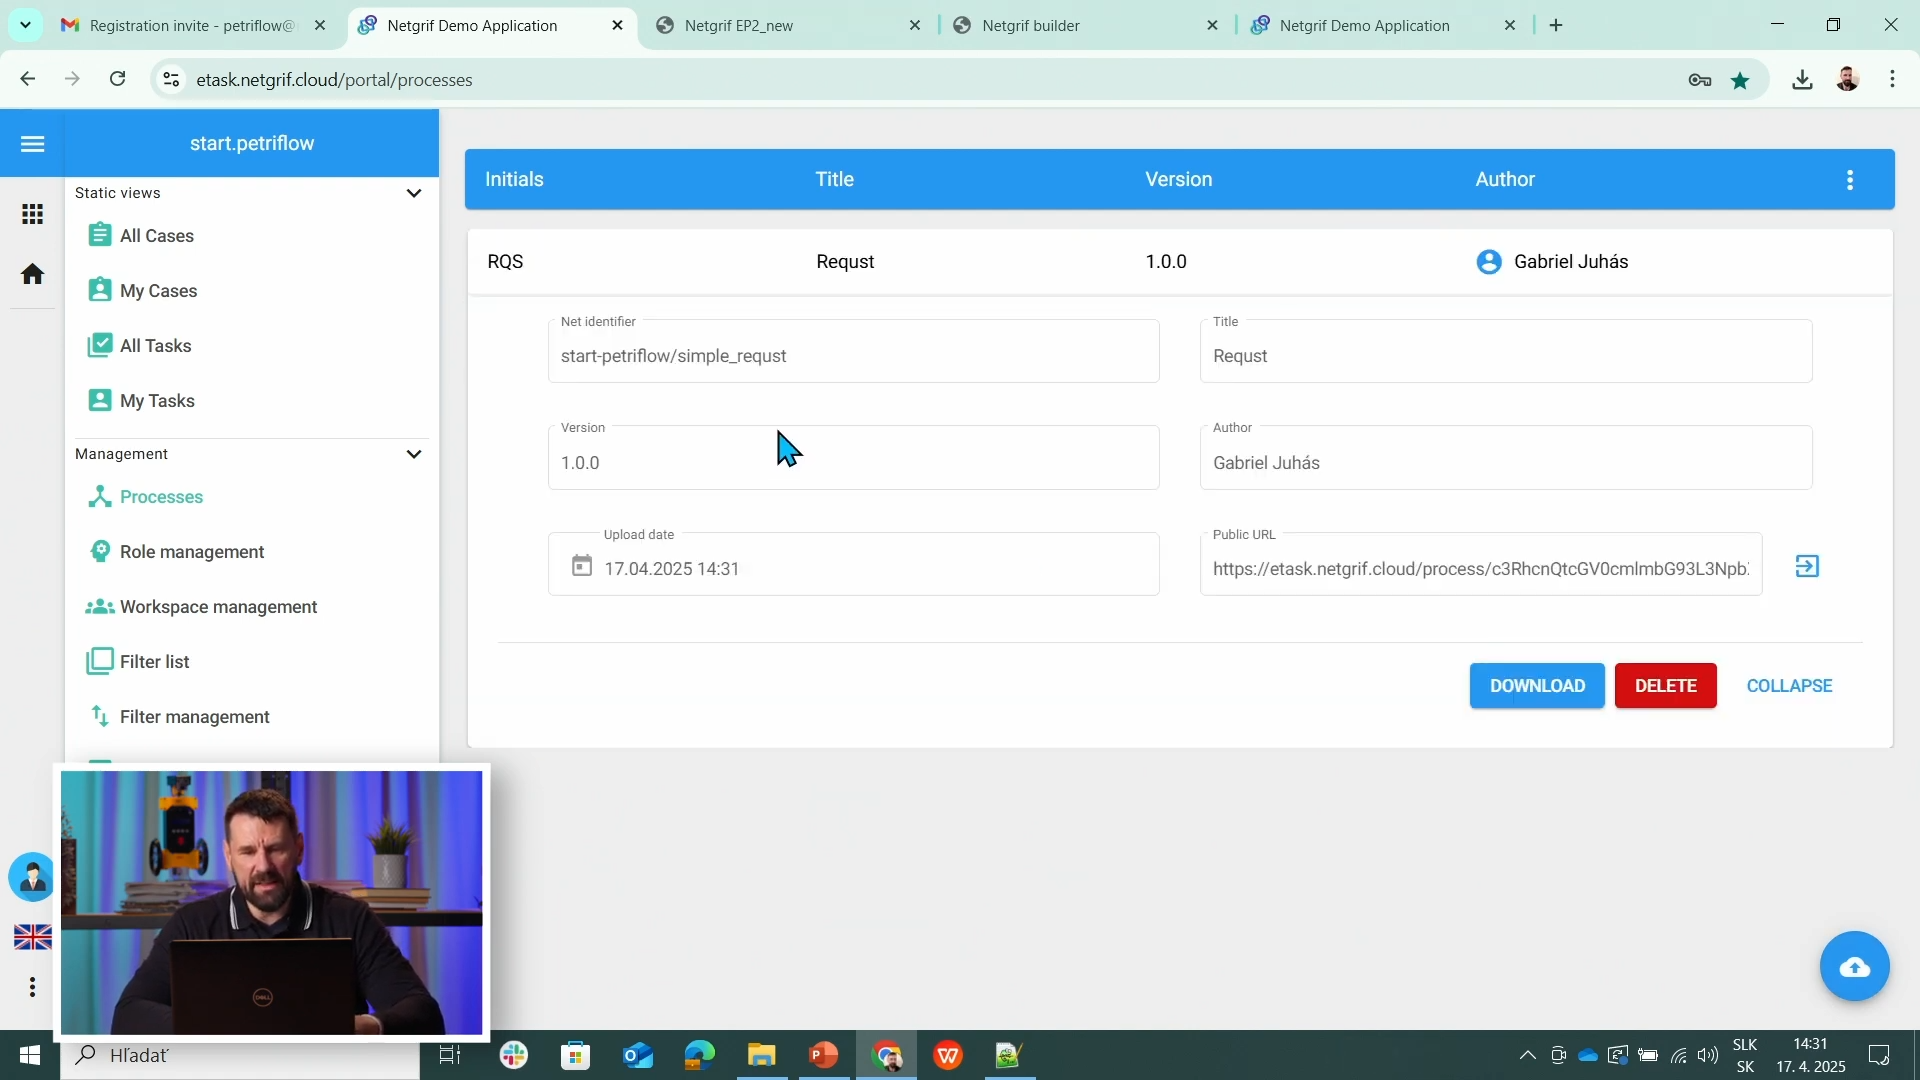Click the DELETE button

click(1665, 685)
